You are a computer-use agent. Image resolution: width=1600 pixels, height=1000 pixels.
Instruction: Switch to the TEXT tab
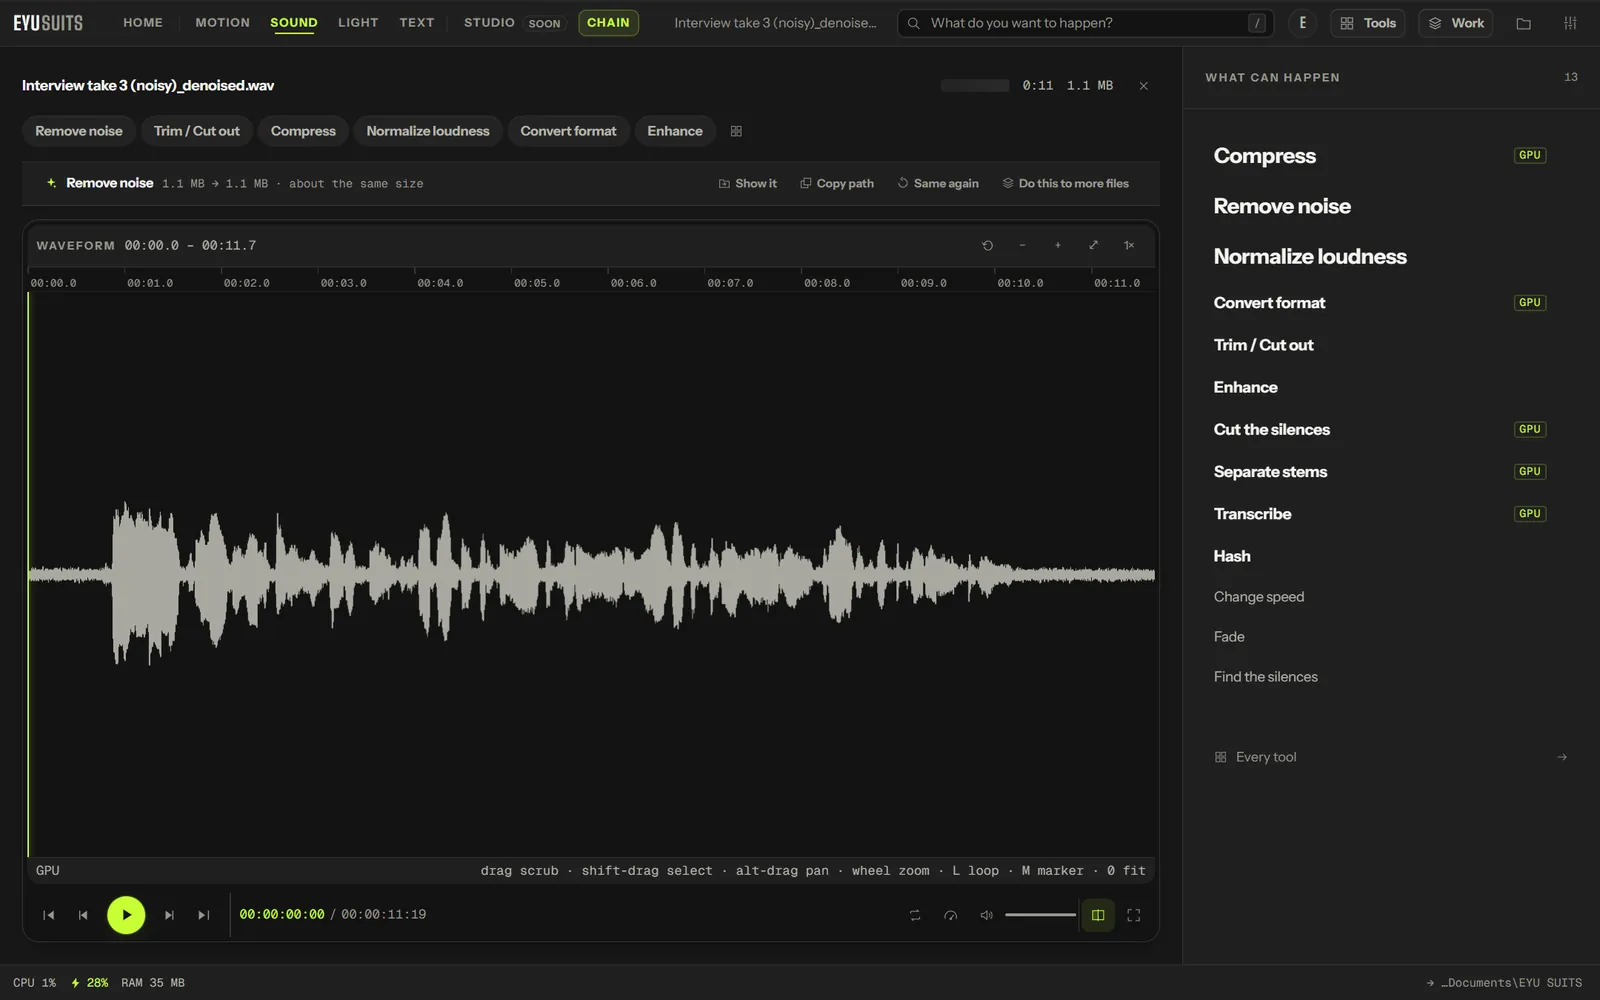[417, 23]
